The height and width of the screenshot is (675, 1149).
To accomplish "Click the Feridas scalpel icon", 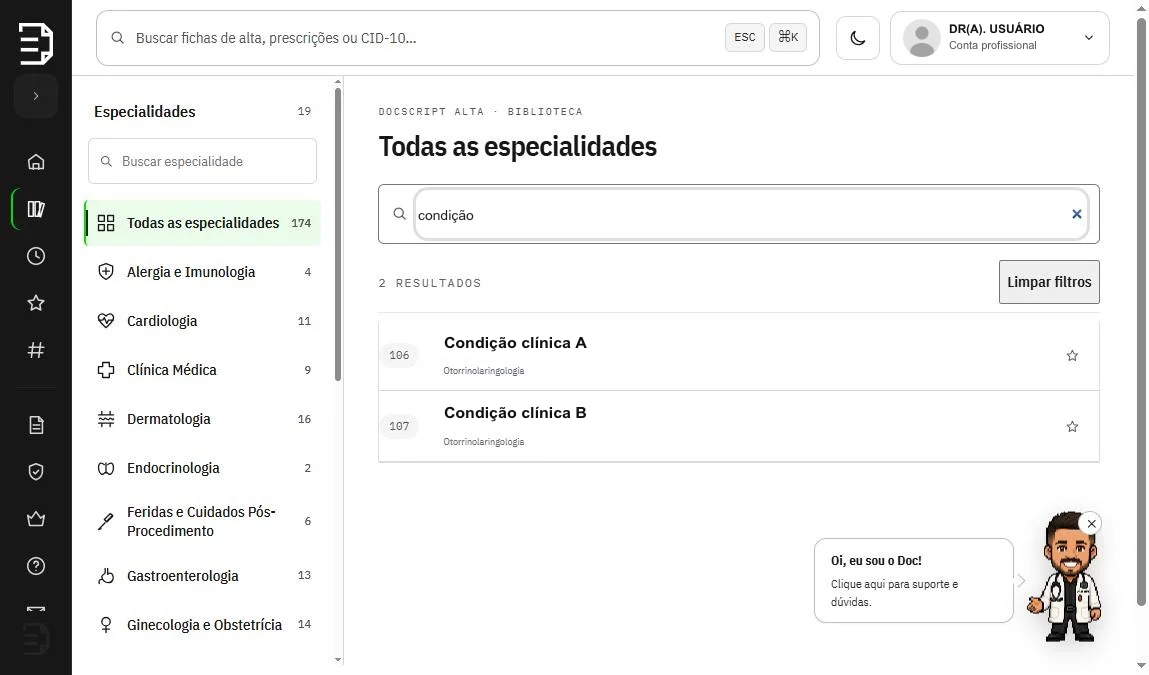I will pos(106,521).
